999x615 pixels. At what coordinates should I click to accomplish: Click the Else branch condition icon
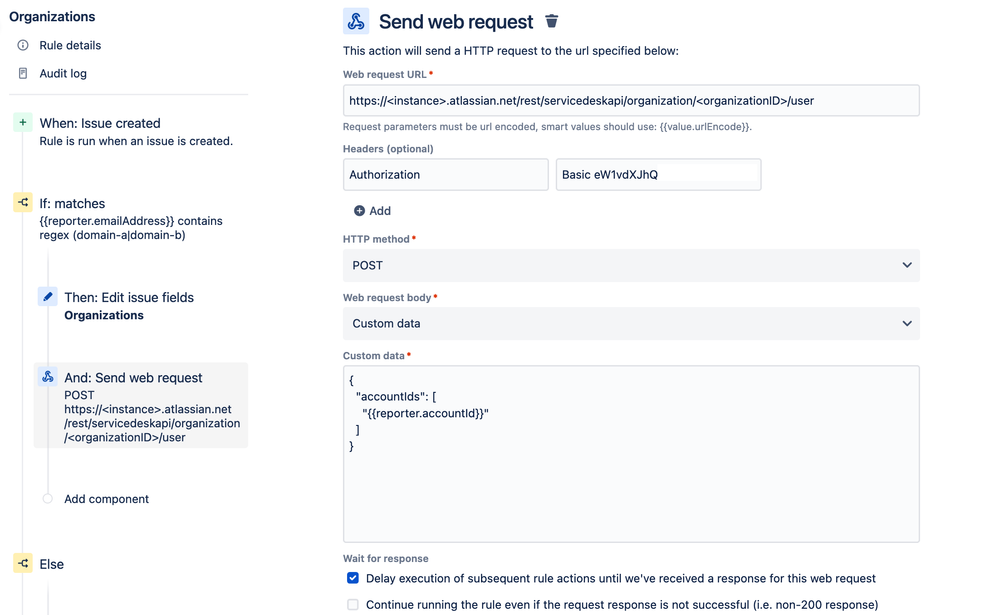23,563
